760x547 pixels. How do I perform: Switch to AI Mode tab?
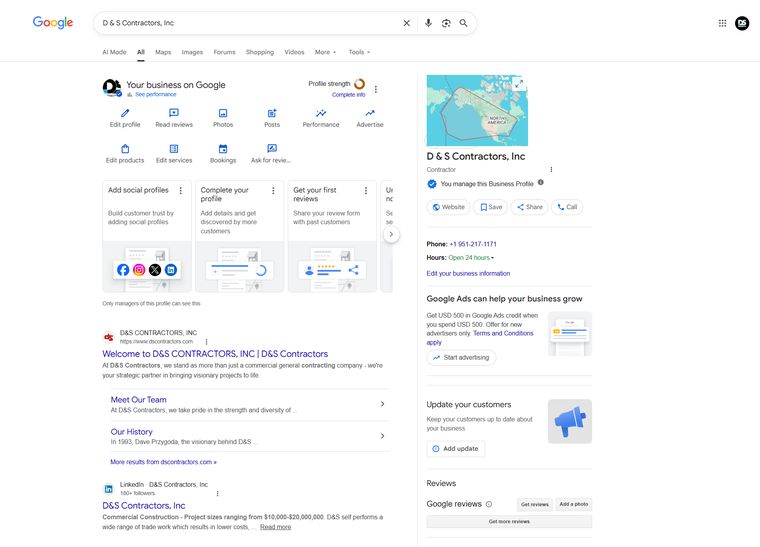point(114,52)
